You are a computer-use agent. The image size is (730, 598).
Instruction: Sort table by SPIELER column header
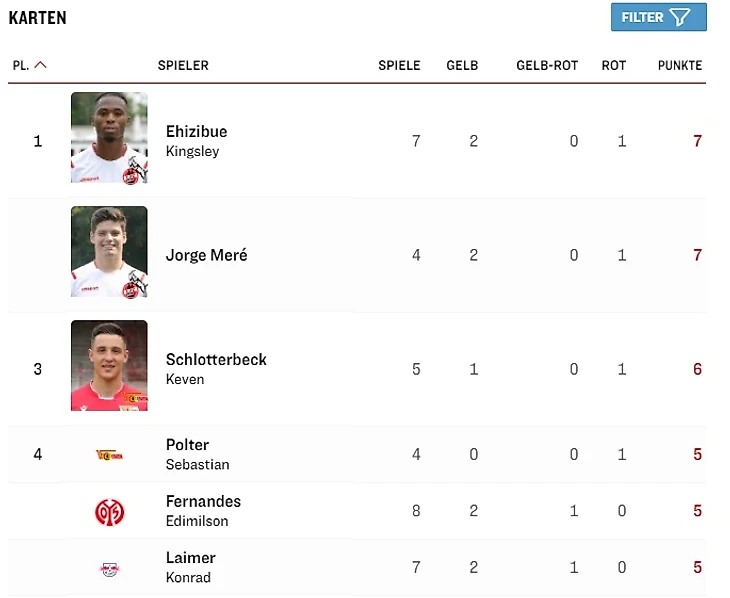click(x=183, y=65)
